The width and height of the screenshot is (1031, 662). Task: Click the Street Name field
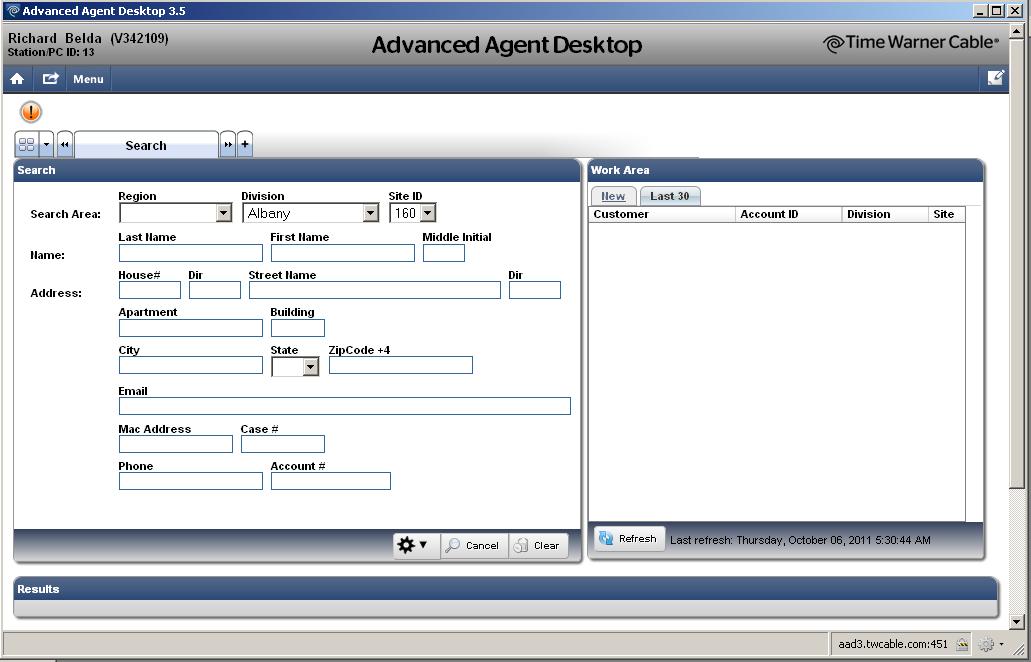click(x=375, y=290)
